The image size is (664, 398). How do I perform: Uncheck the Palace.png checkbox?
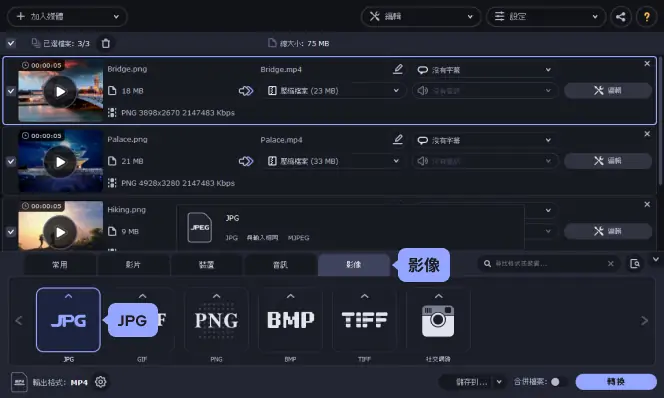(11, 161)
